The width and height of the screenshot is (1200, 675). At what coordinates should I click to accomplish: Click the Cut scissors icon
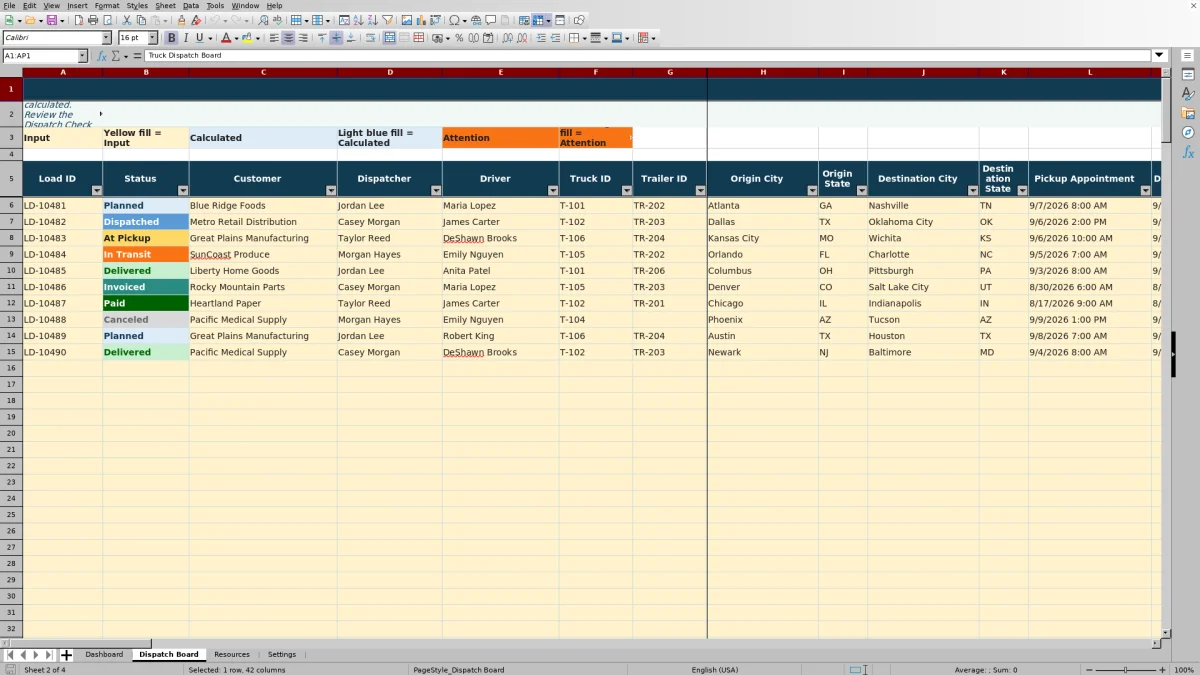(x=127, y=20)
